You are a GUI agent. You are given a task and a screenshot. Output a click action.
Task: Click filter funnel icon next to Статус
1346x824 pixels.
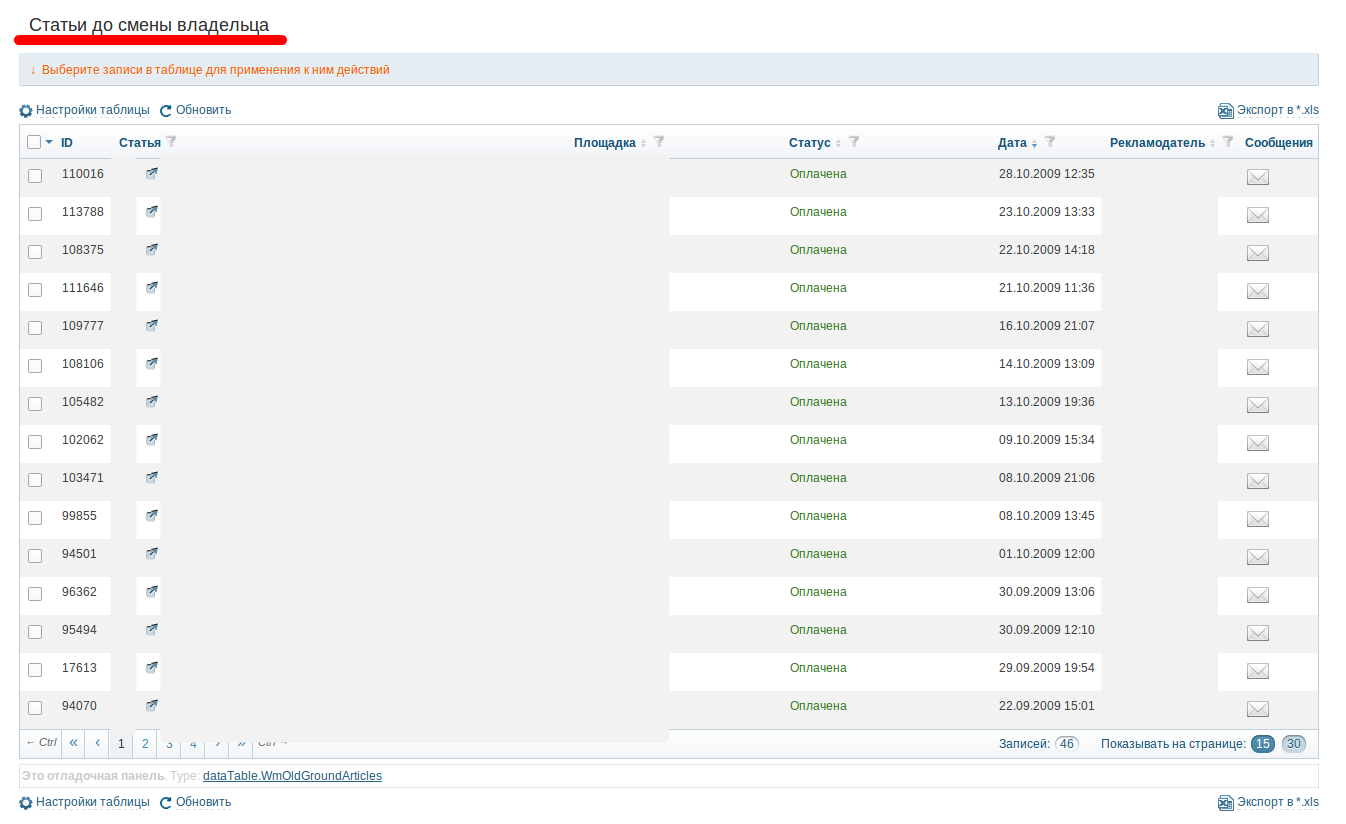click(854, 142)
